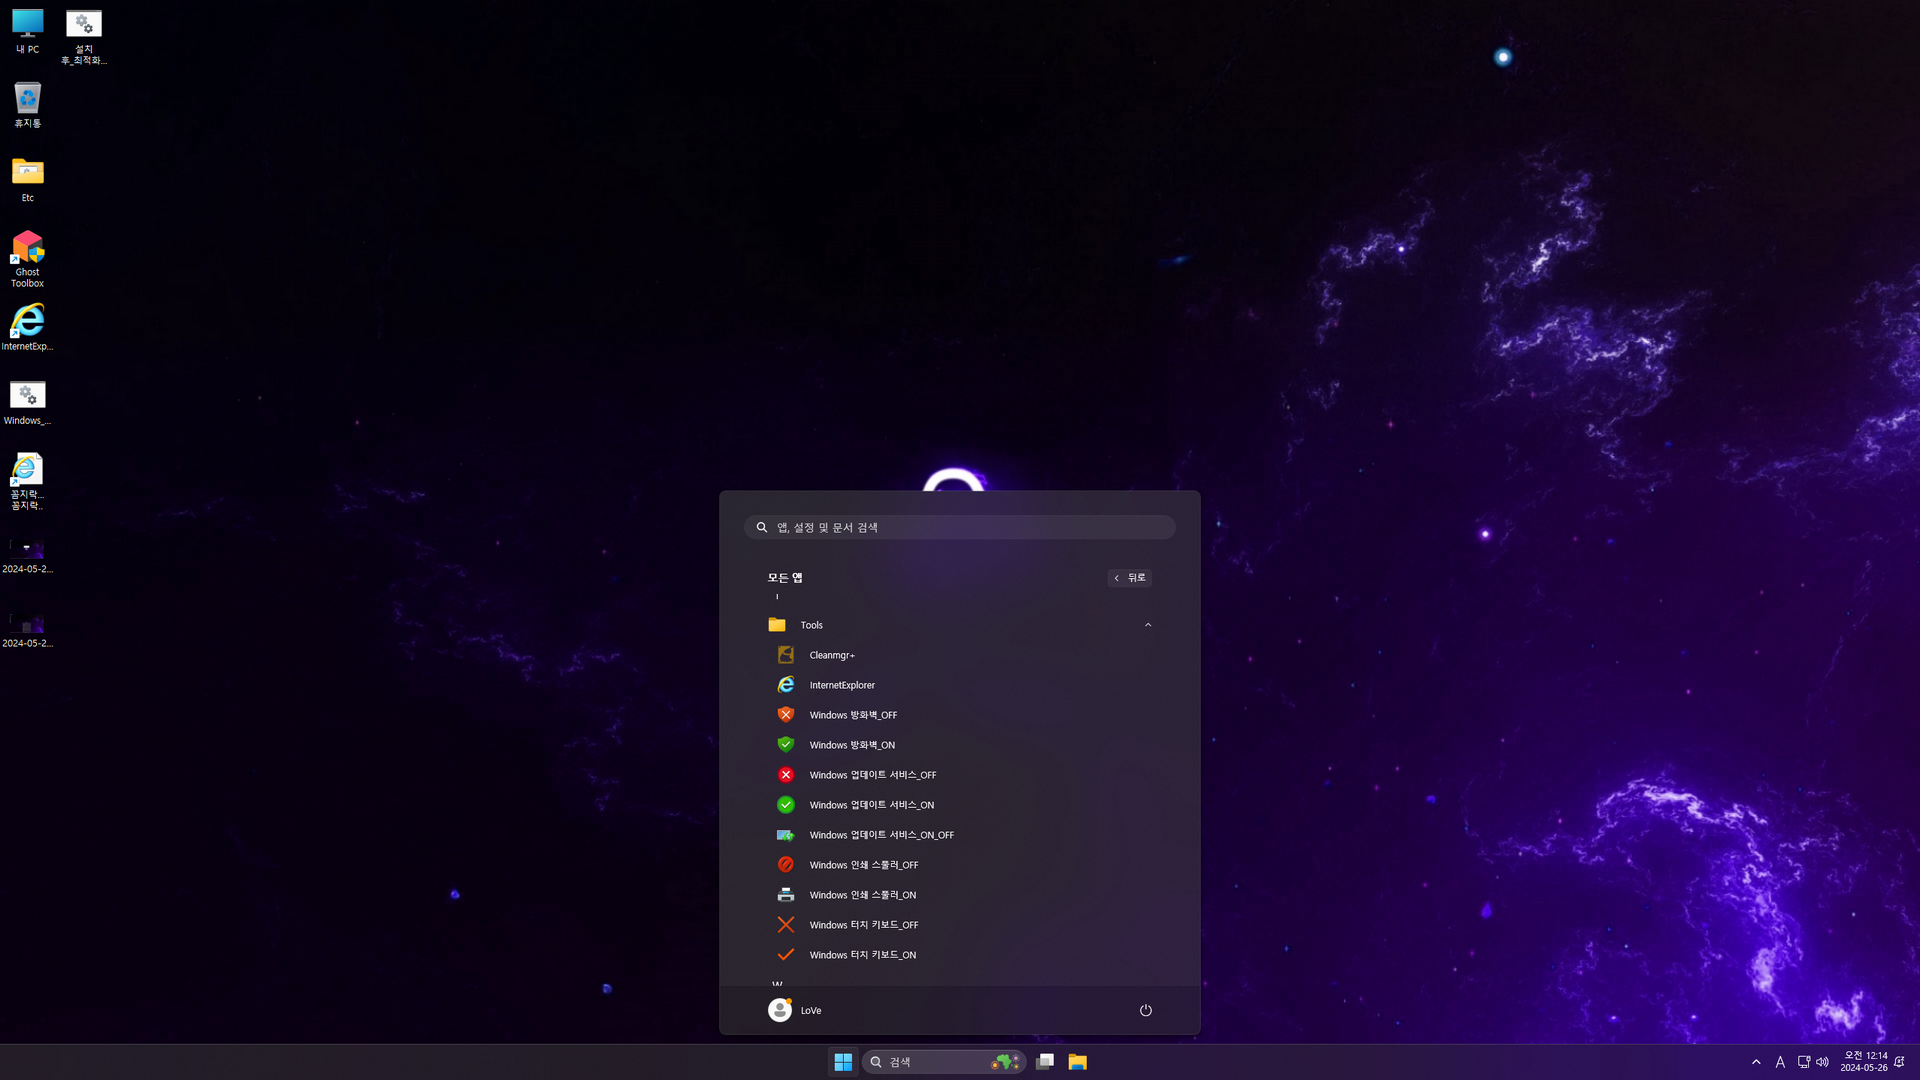Image resolution: width=1920 pixels, height=1080 pixels.
Task: Open File Explorer from the taskbar
Action: 1077,1062
